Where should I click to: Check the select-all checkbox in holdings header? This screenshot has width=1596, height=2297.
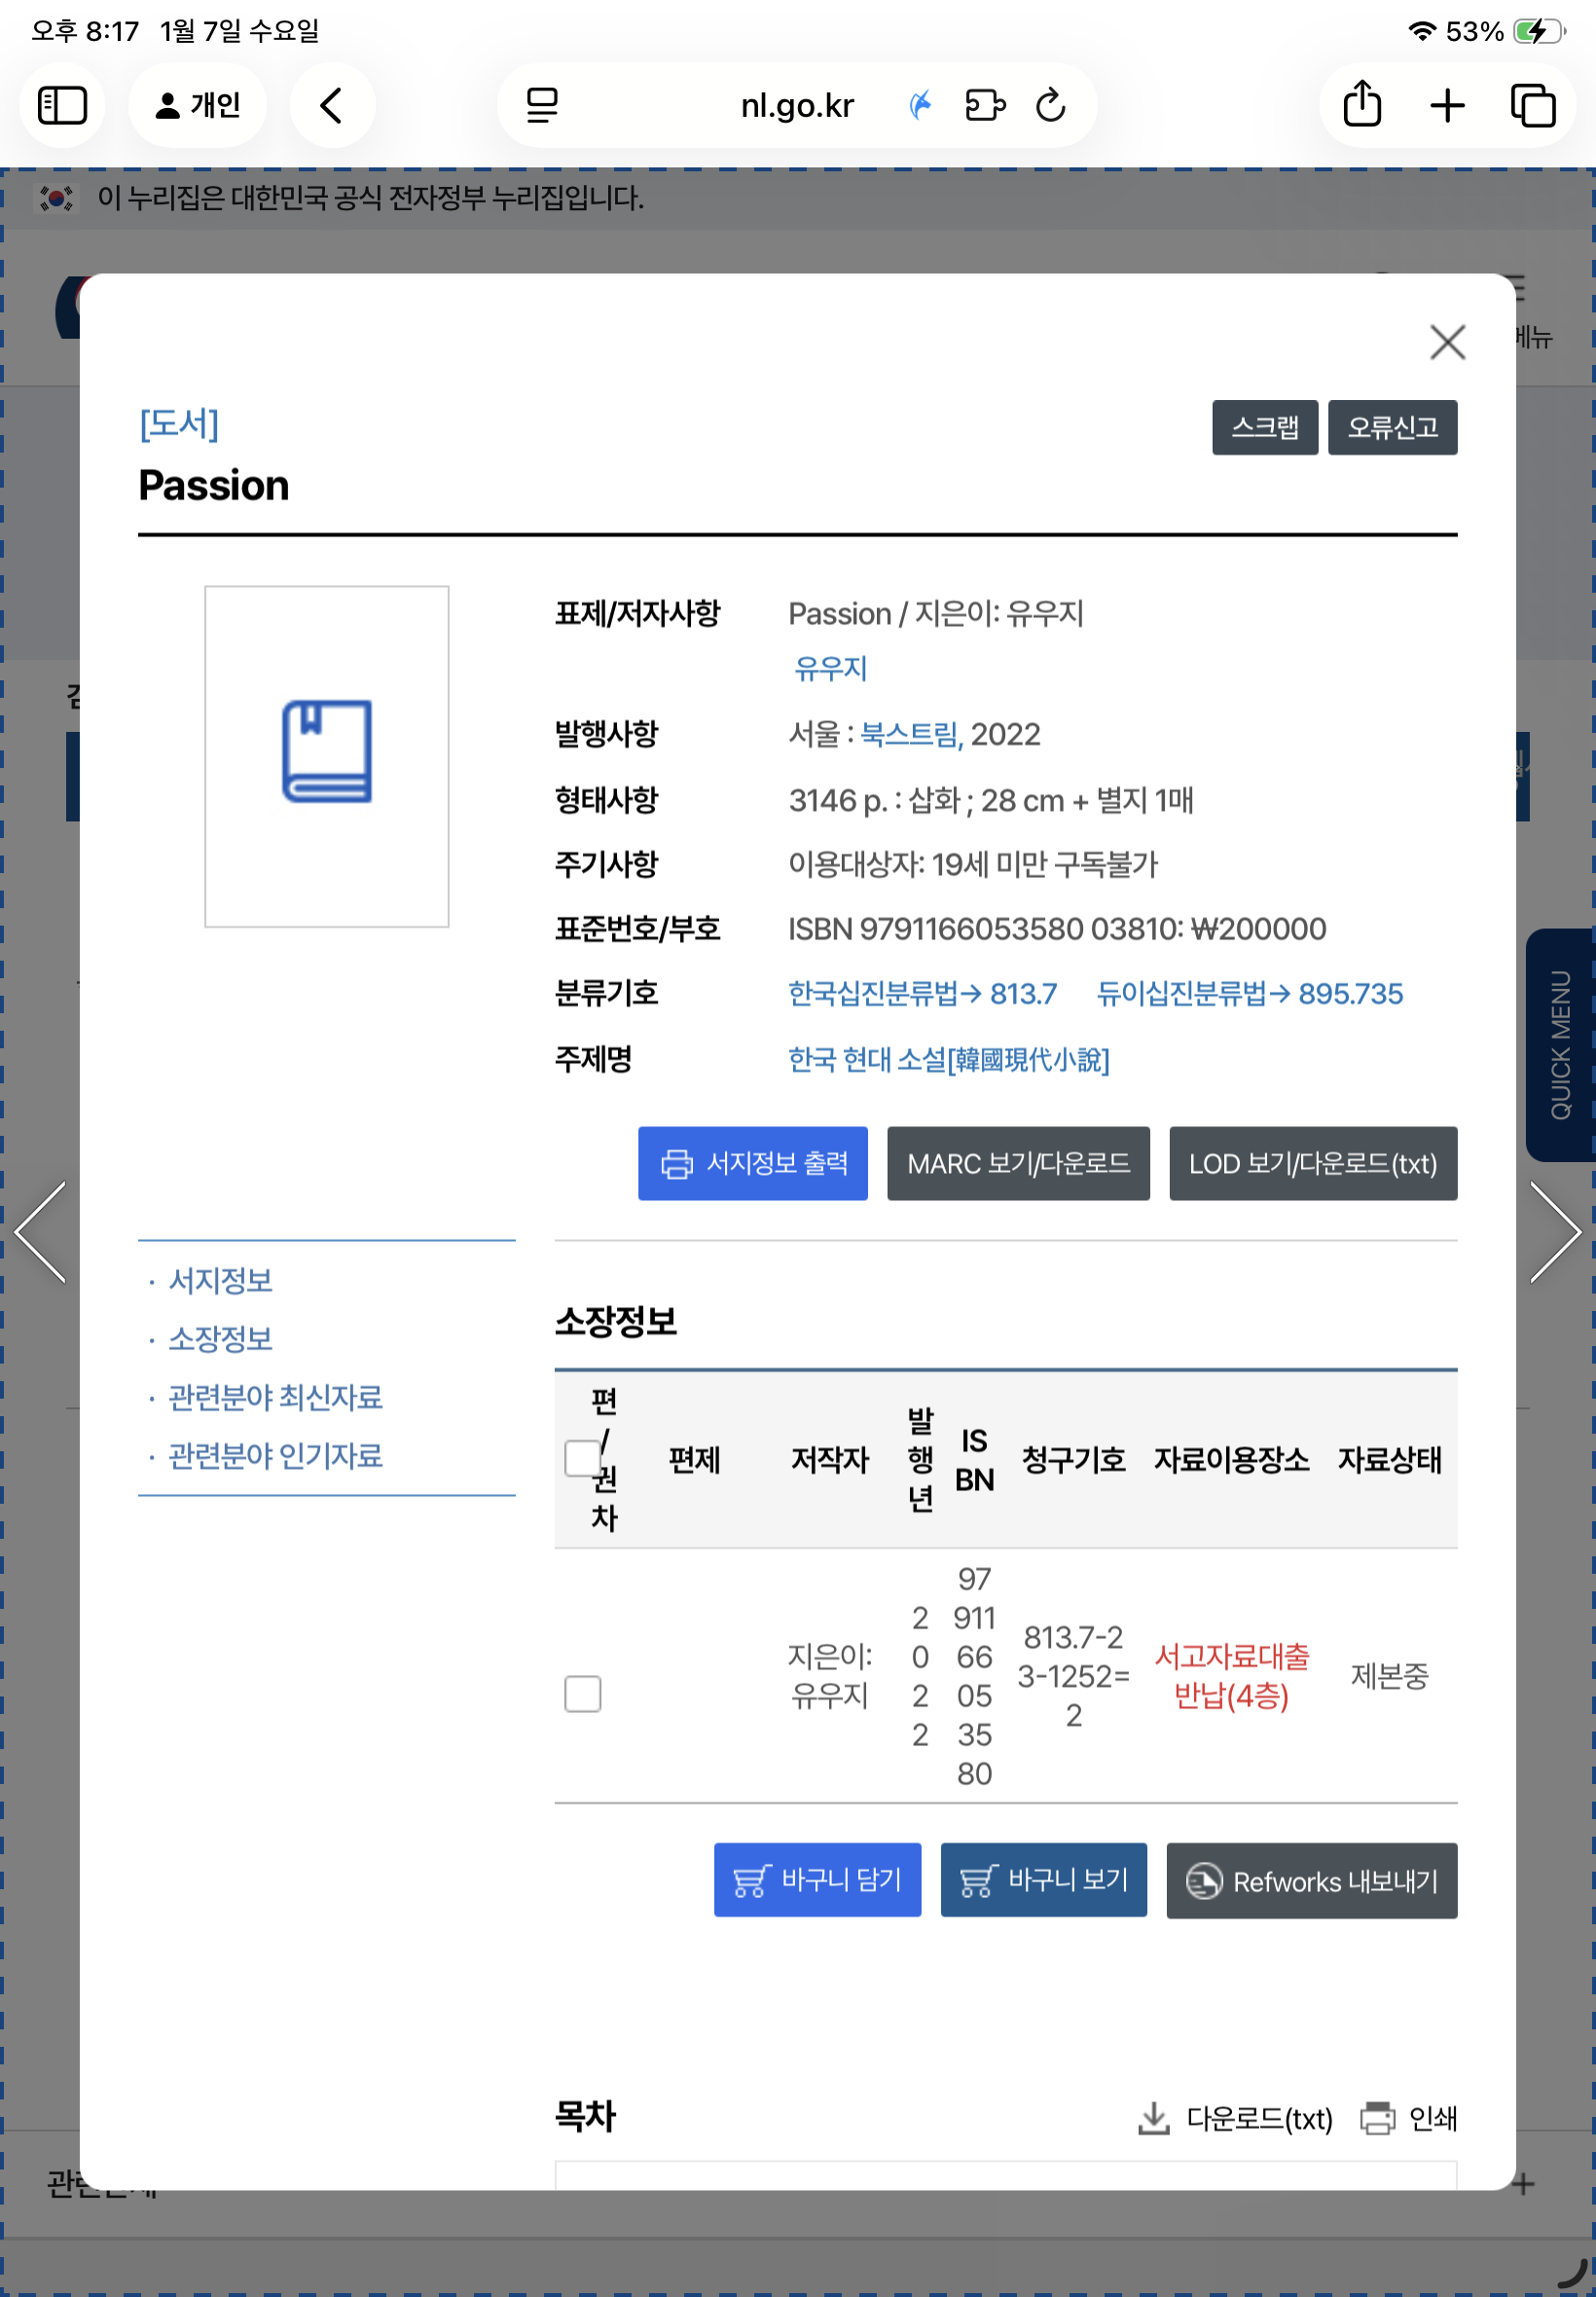pos(582,1458)
